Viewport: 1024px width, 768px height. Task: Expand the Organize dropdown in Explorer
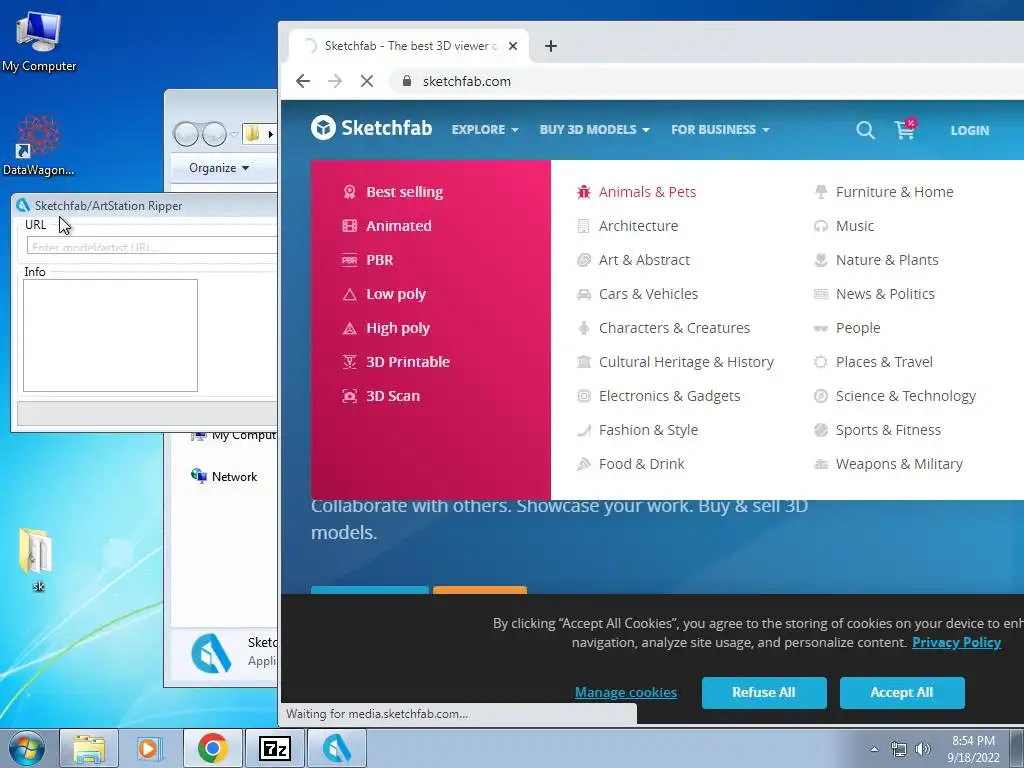click(219, 168)
